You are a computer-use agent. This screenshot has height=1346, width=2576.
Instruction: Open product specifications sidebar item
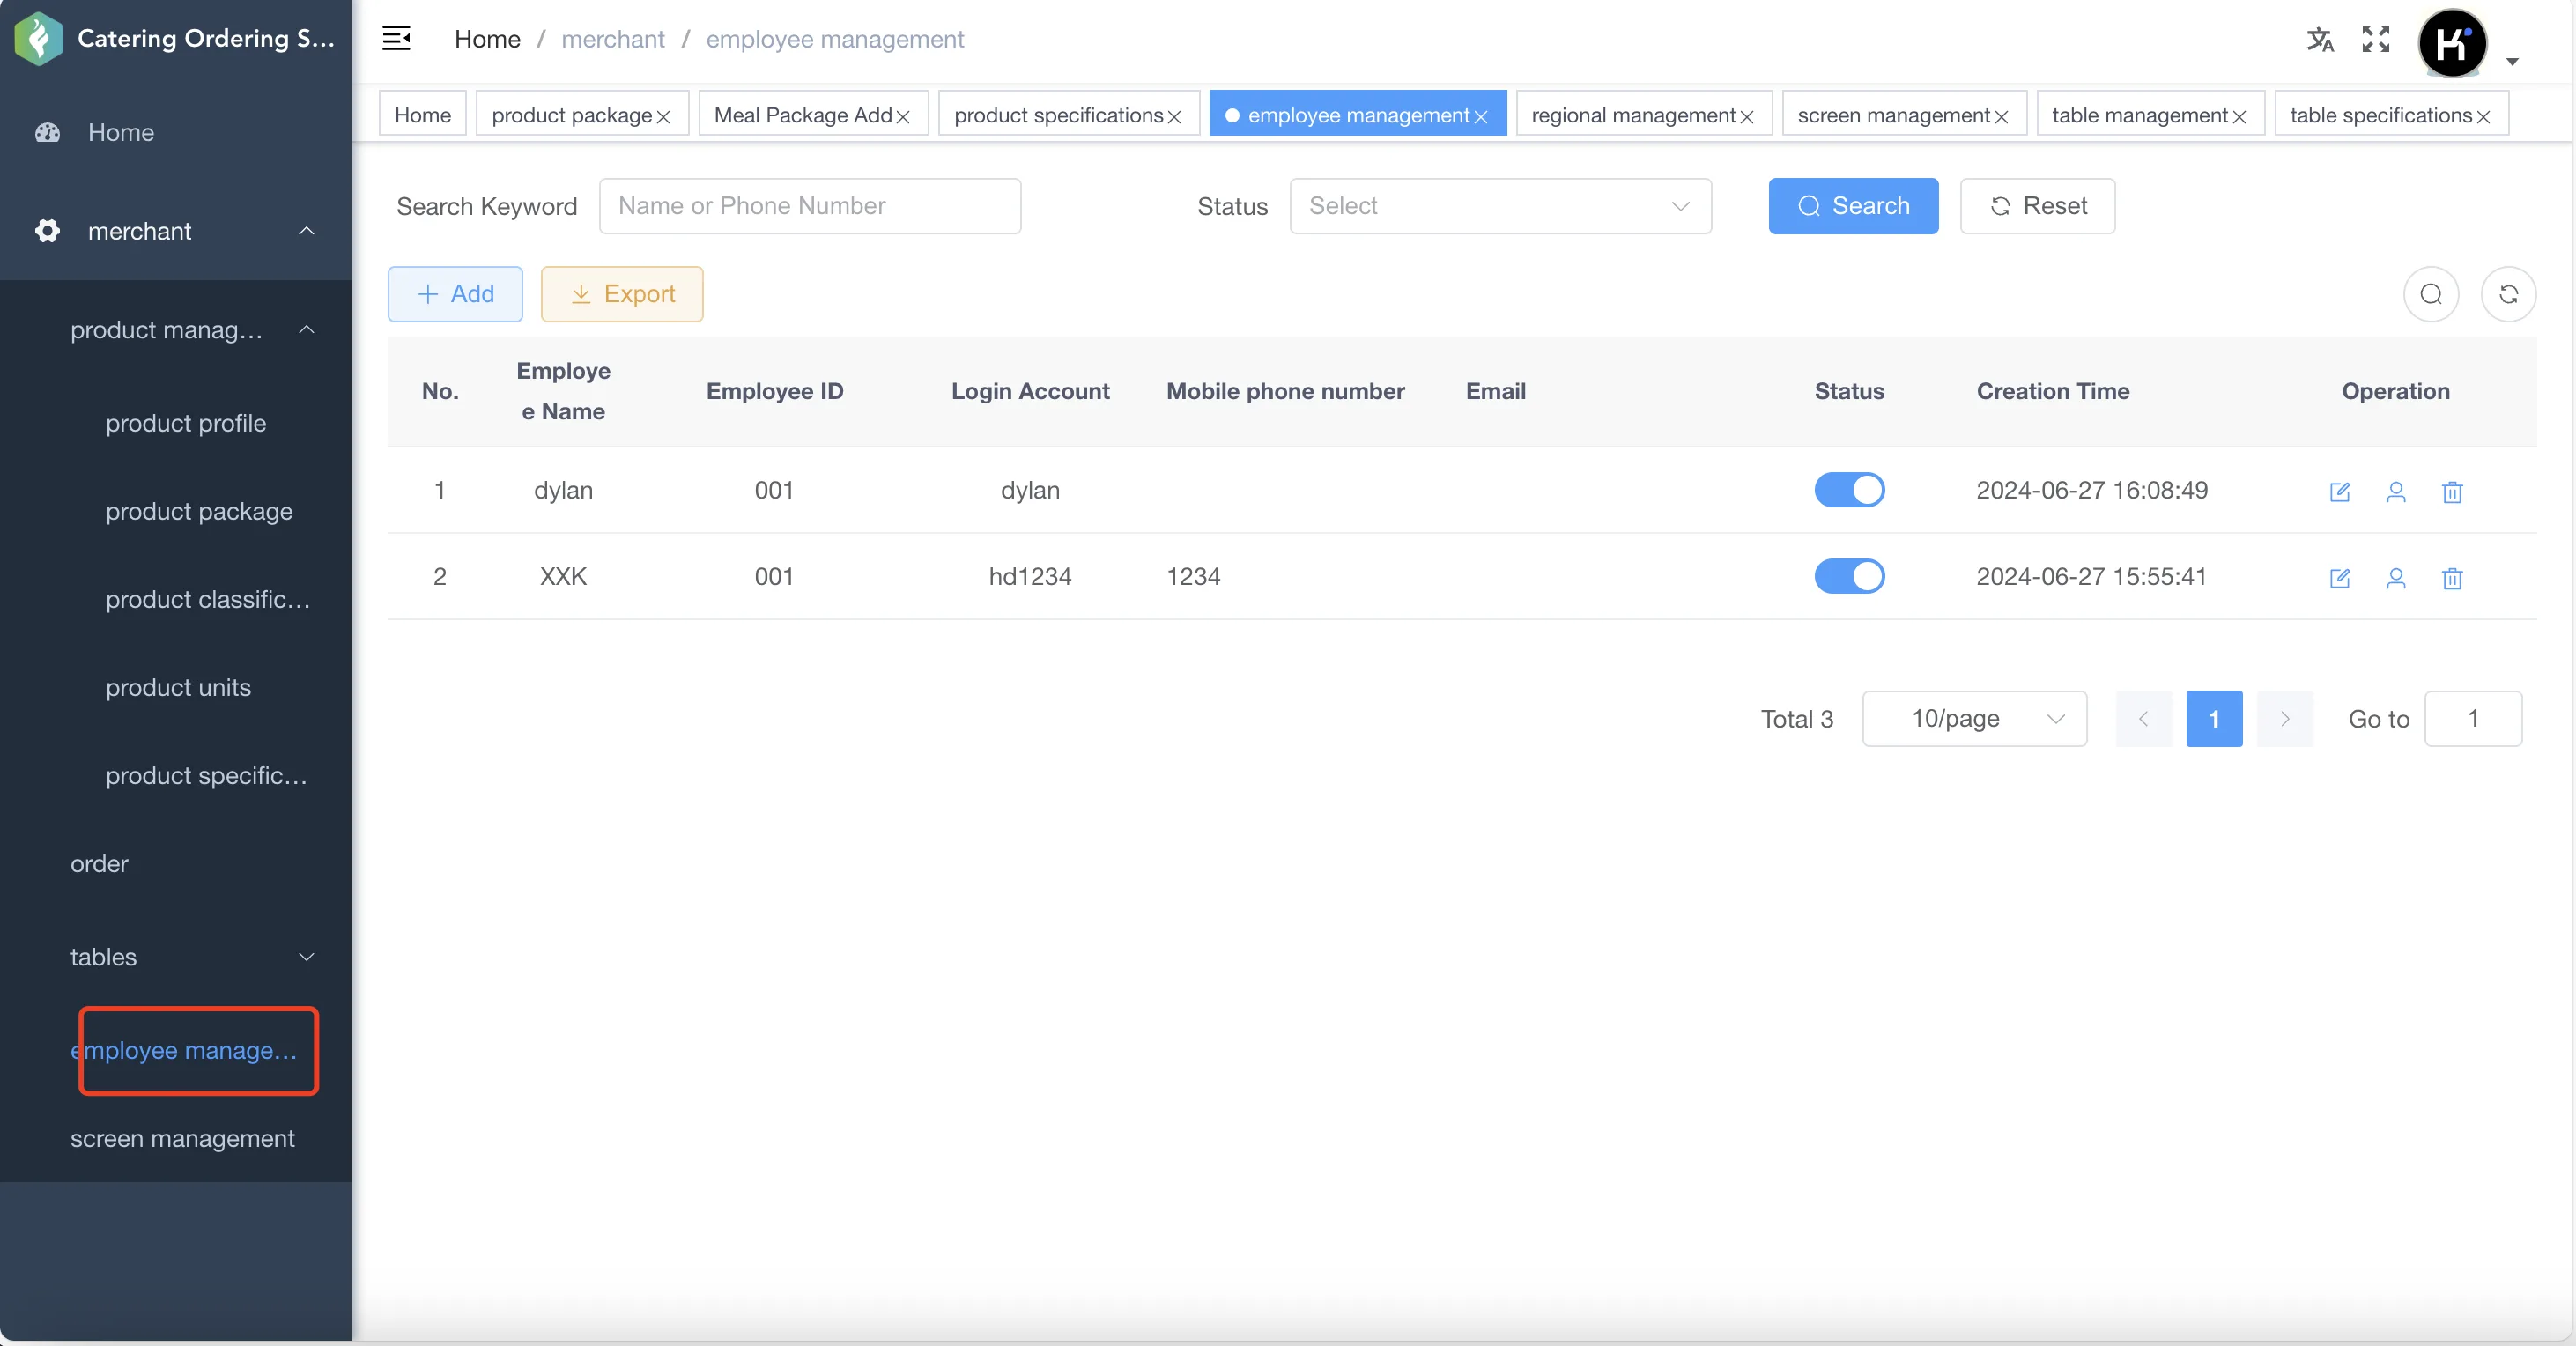(206, 775)
